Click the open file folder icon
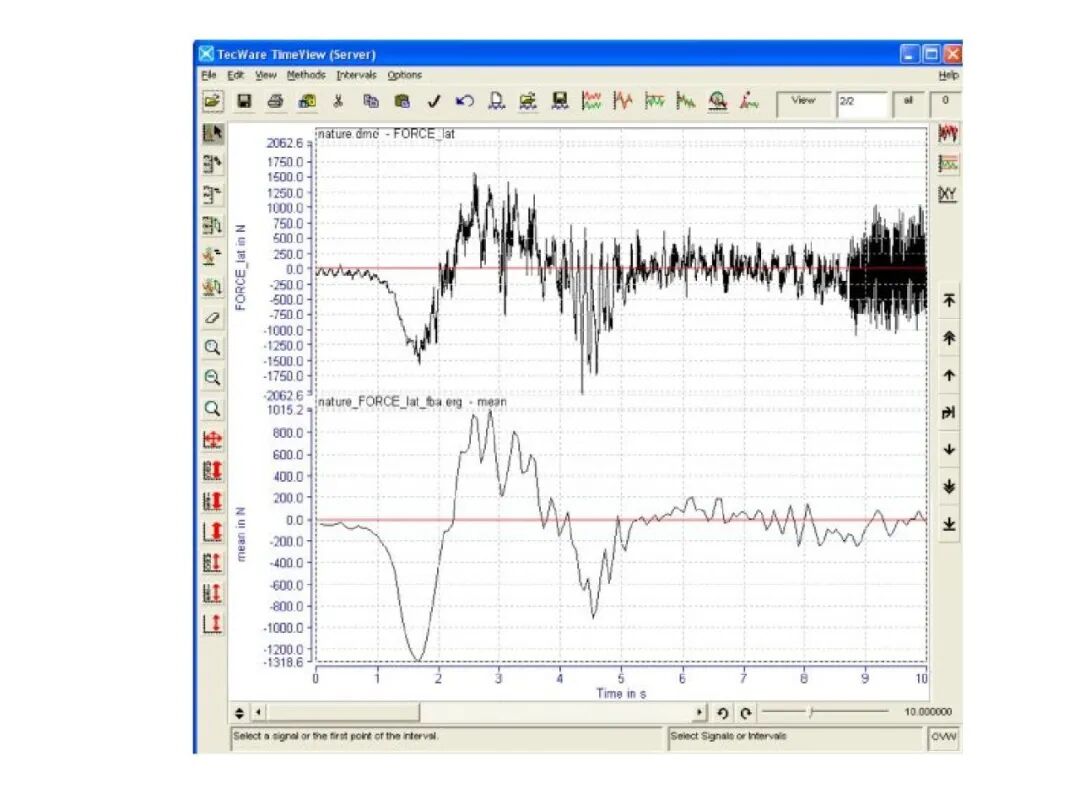 [212, 101]
